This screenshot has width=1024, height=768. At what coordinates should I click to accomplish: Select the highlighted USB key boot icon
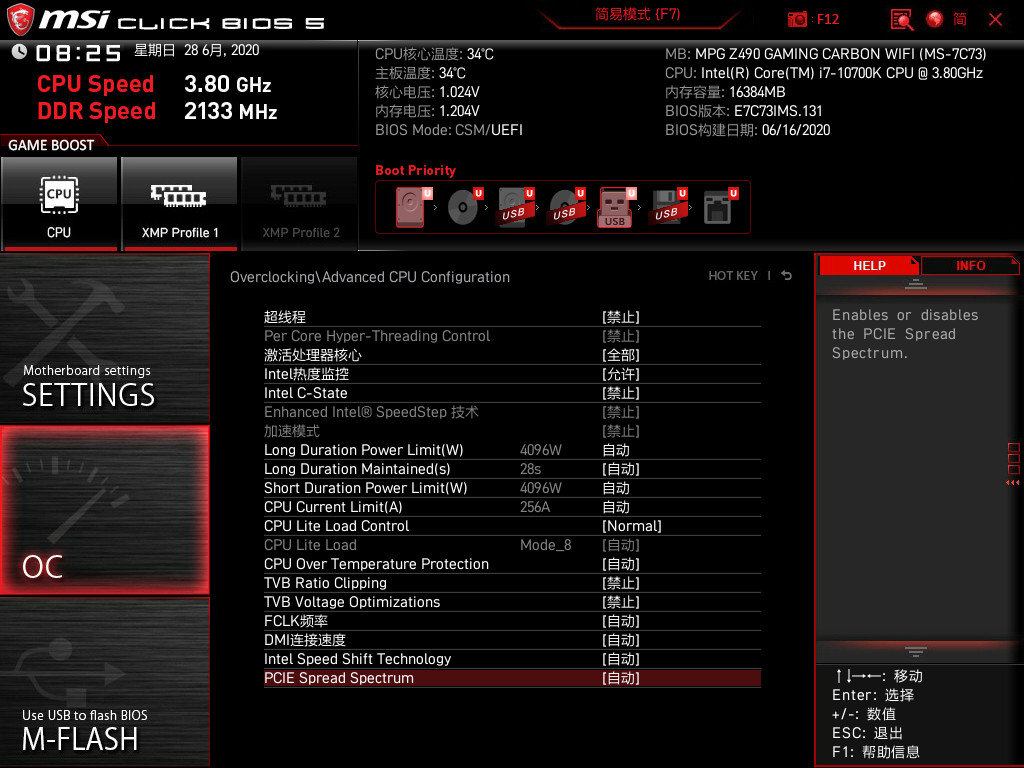(616, 207)
